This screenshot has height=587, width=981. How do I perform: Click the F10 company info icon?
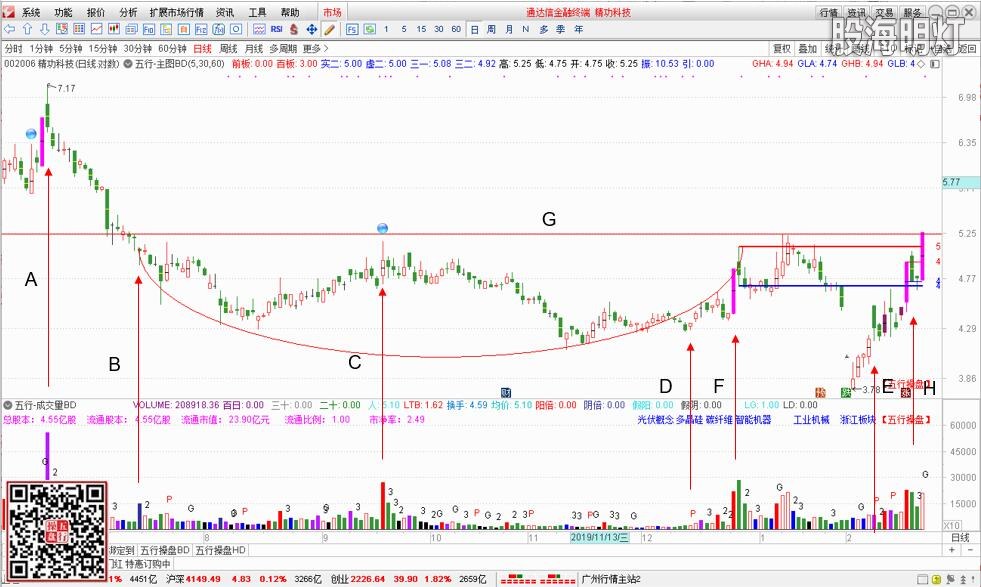[x=148, y=29]
